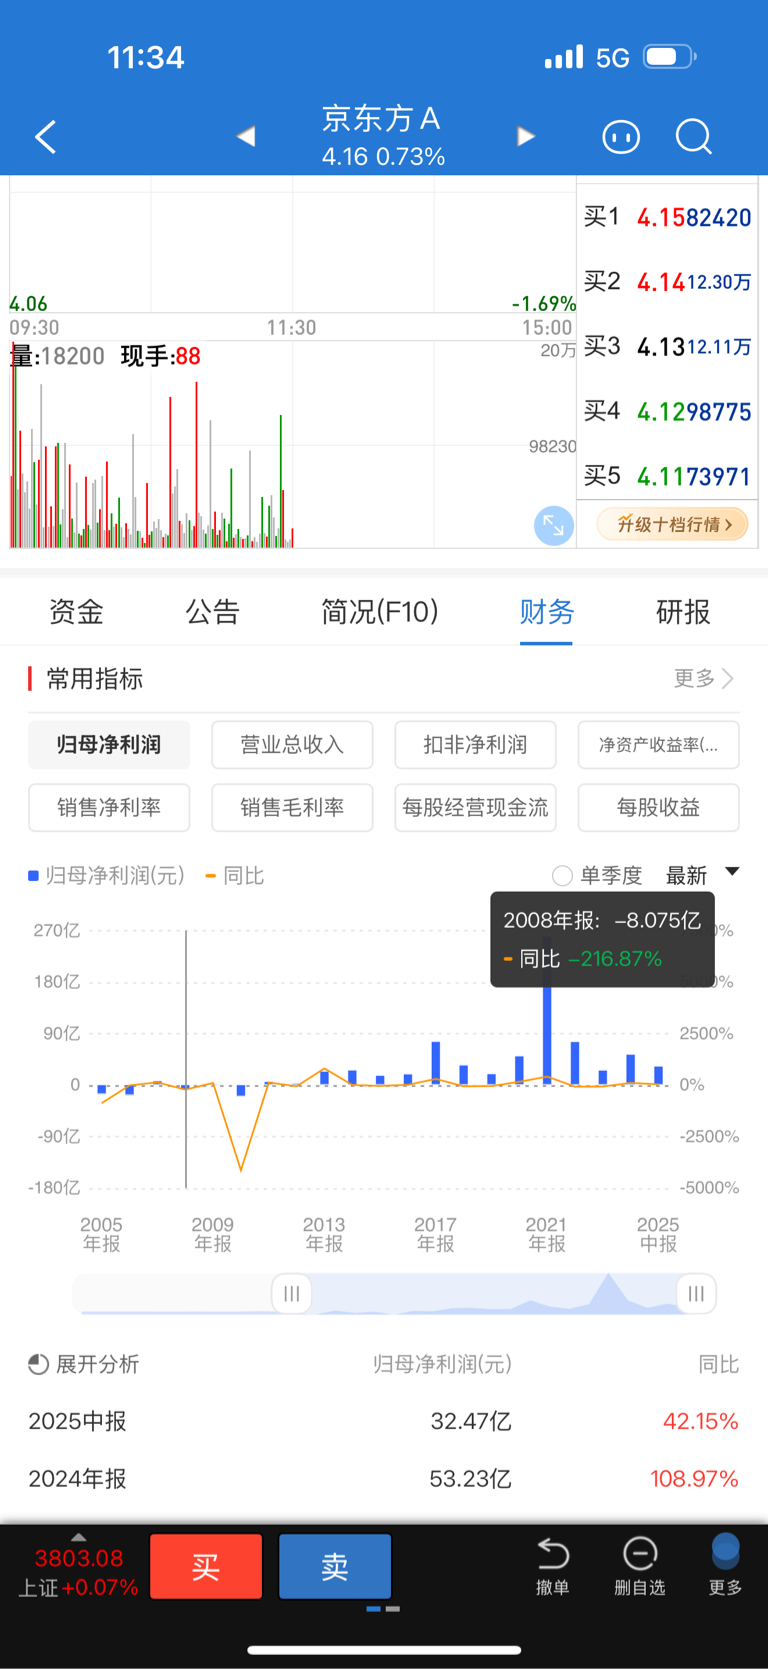The width and height of the screenshot is (768, 1669).
Task: Select 销售毛利率 indicator
Action: pos(292,807)
